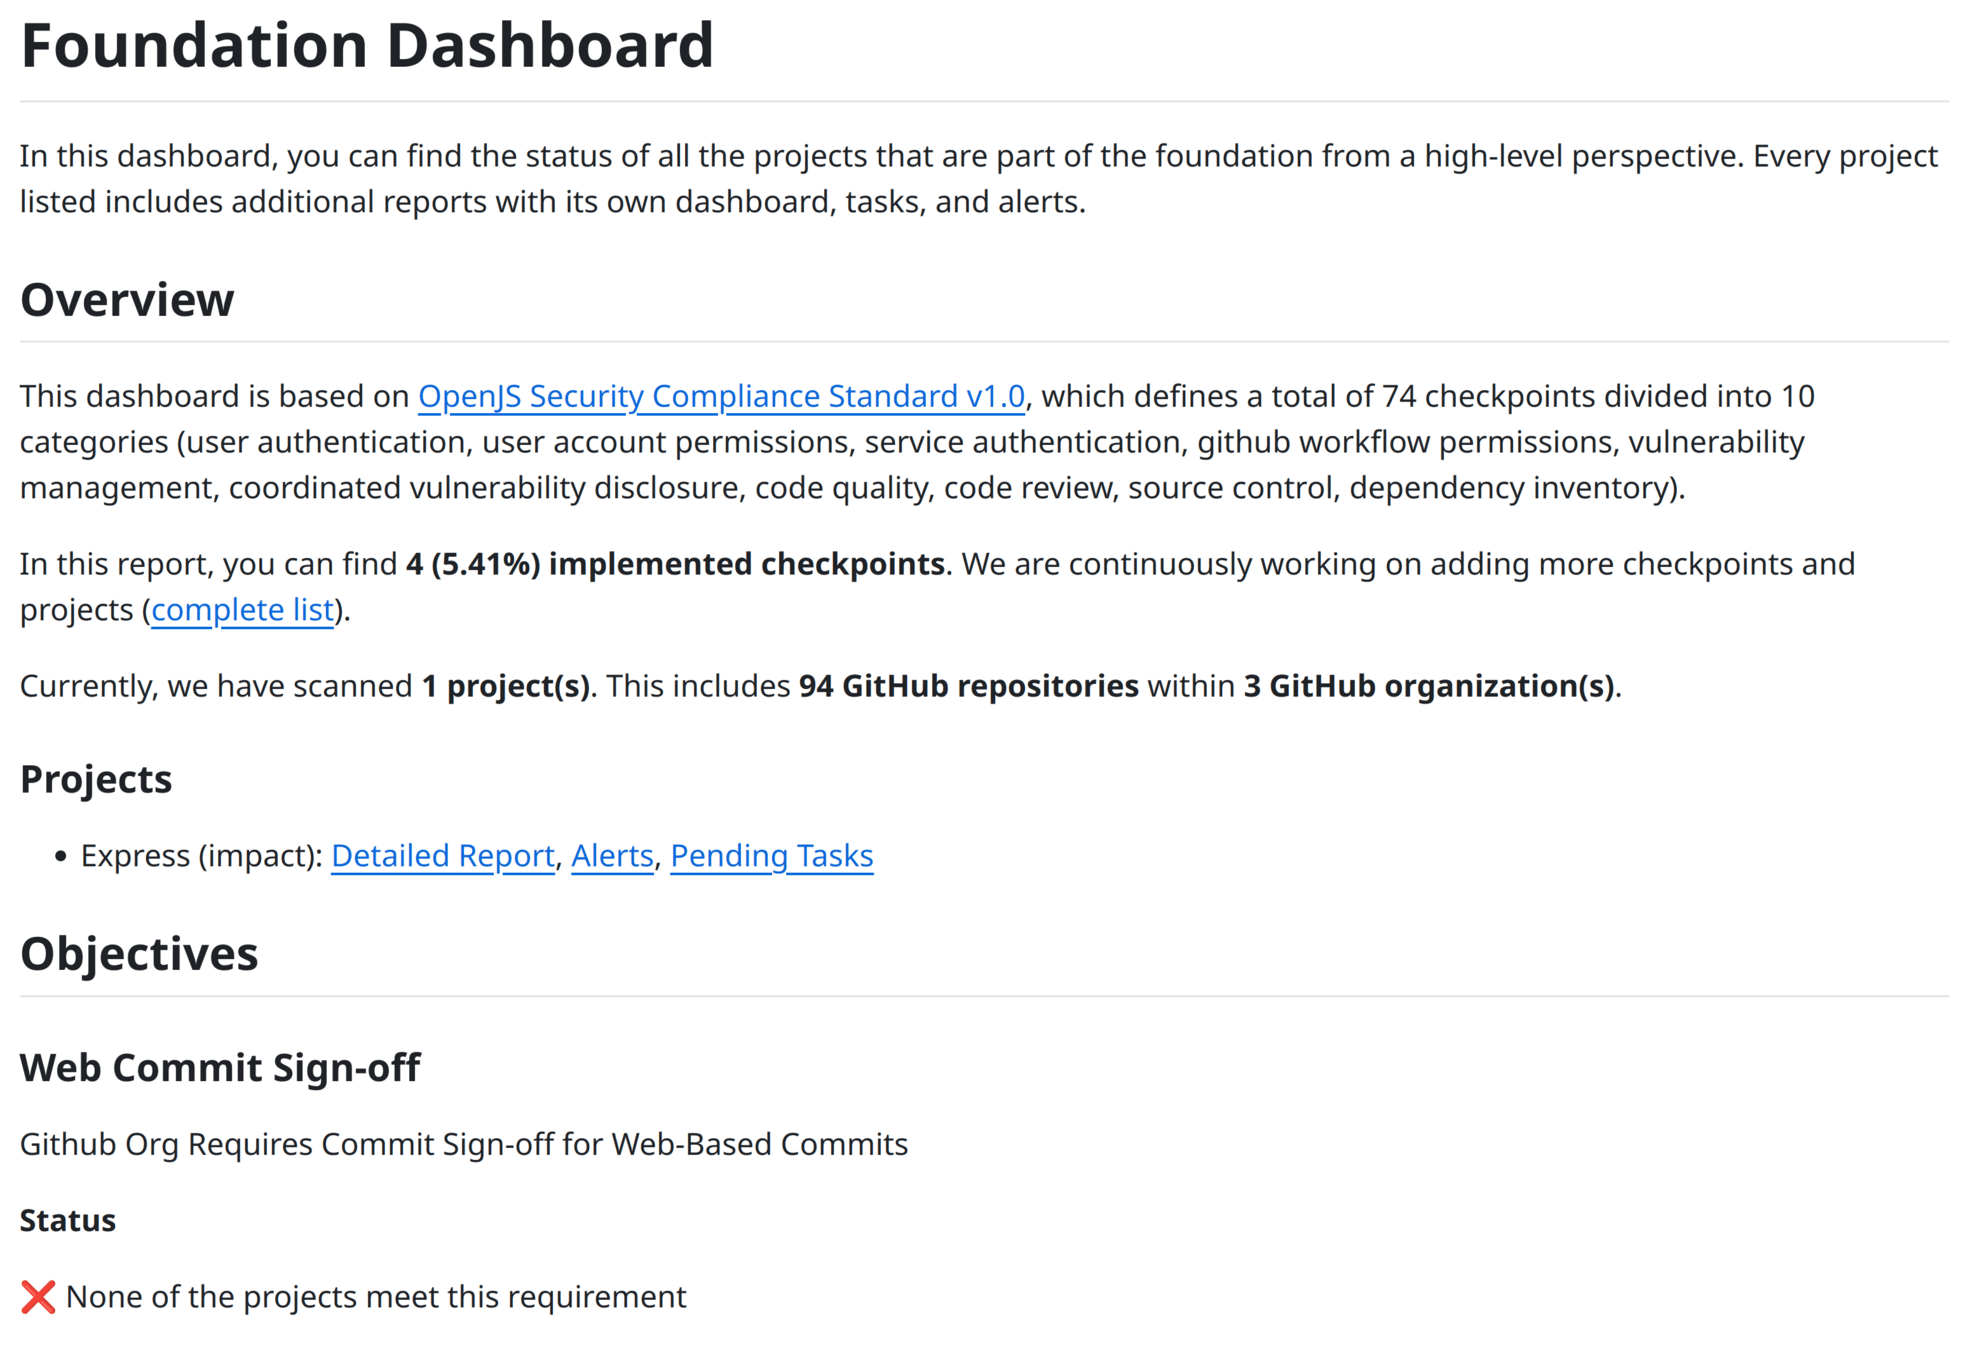Click the Overview section heading
This screenshot has height=1350, width=1977.
click(127, 300)
